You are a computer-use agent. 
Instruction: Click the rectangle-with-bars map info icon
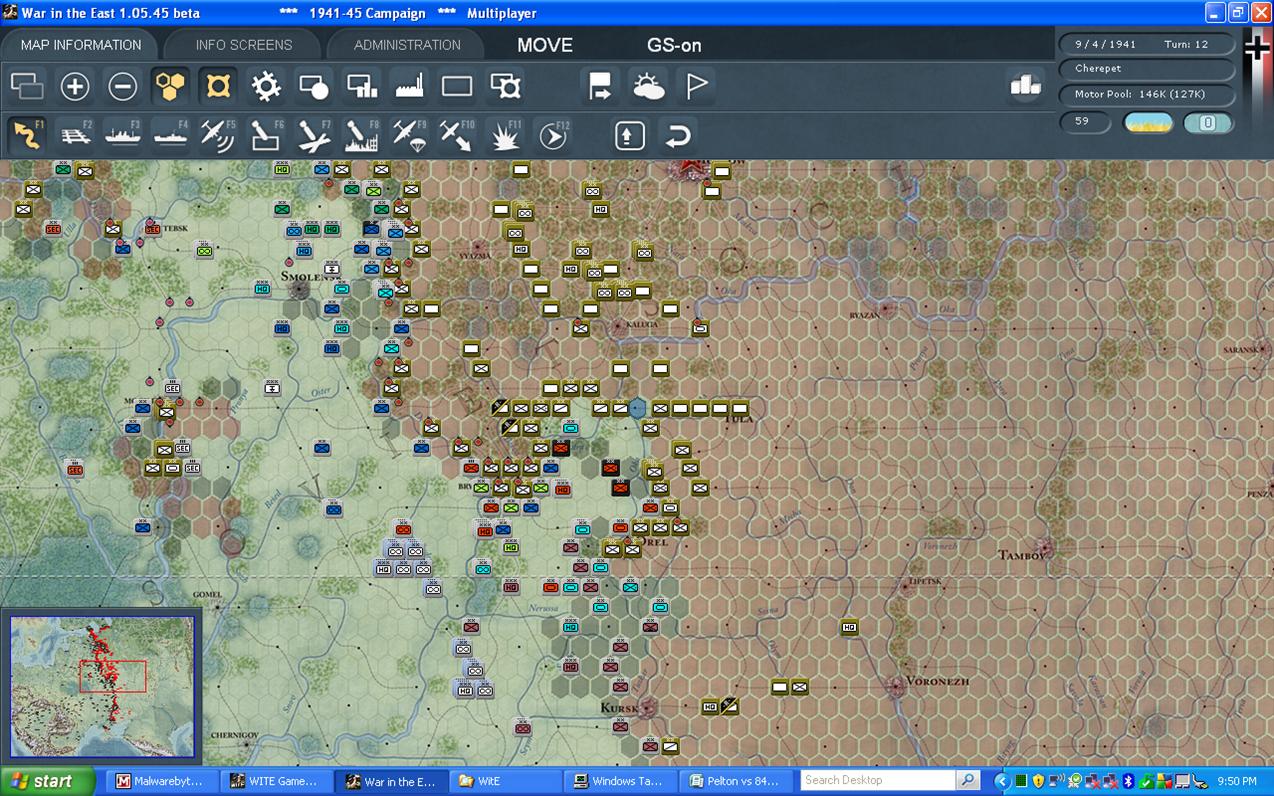tap(362, 87)
